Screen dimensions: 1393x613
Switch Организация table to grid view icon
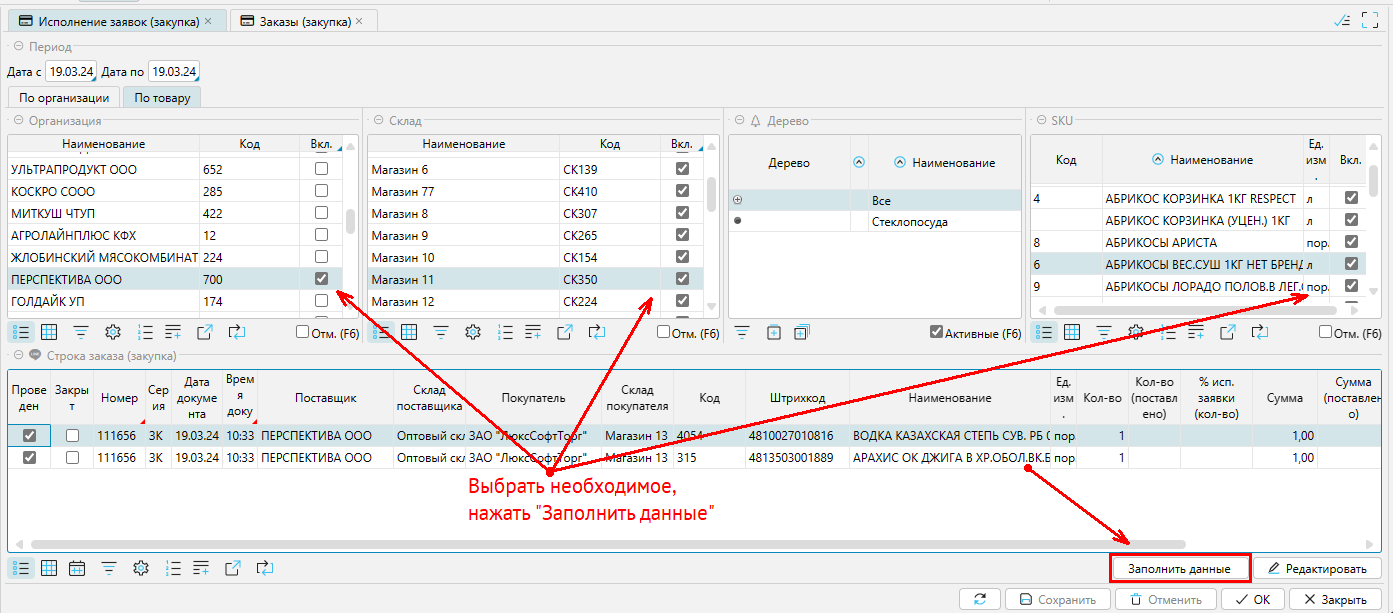tap(48, 332)
